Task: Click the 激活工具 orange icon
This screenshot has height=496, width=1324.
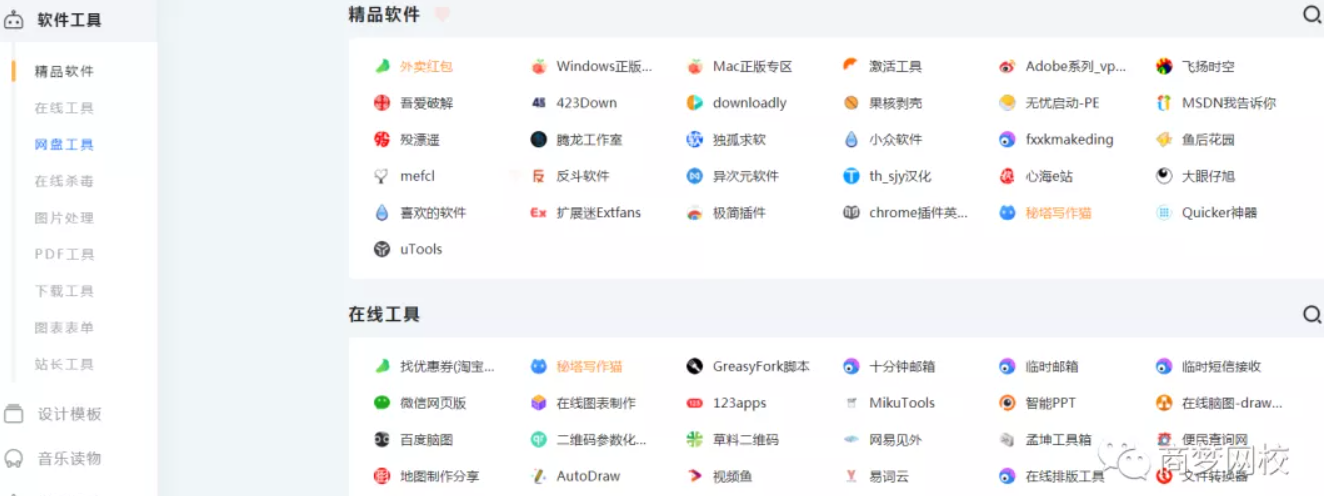Action: click(851, 66)
